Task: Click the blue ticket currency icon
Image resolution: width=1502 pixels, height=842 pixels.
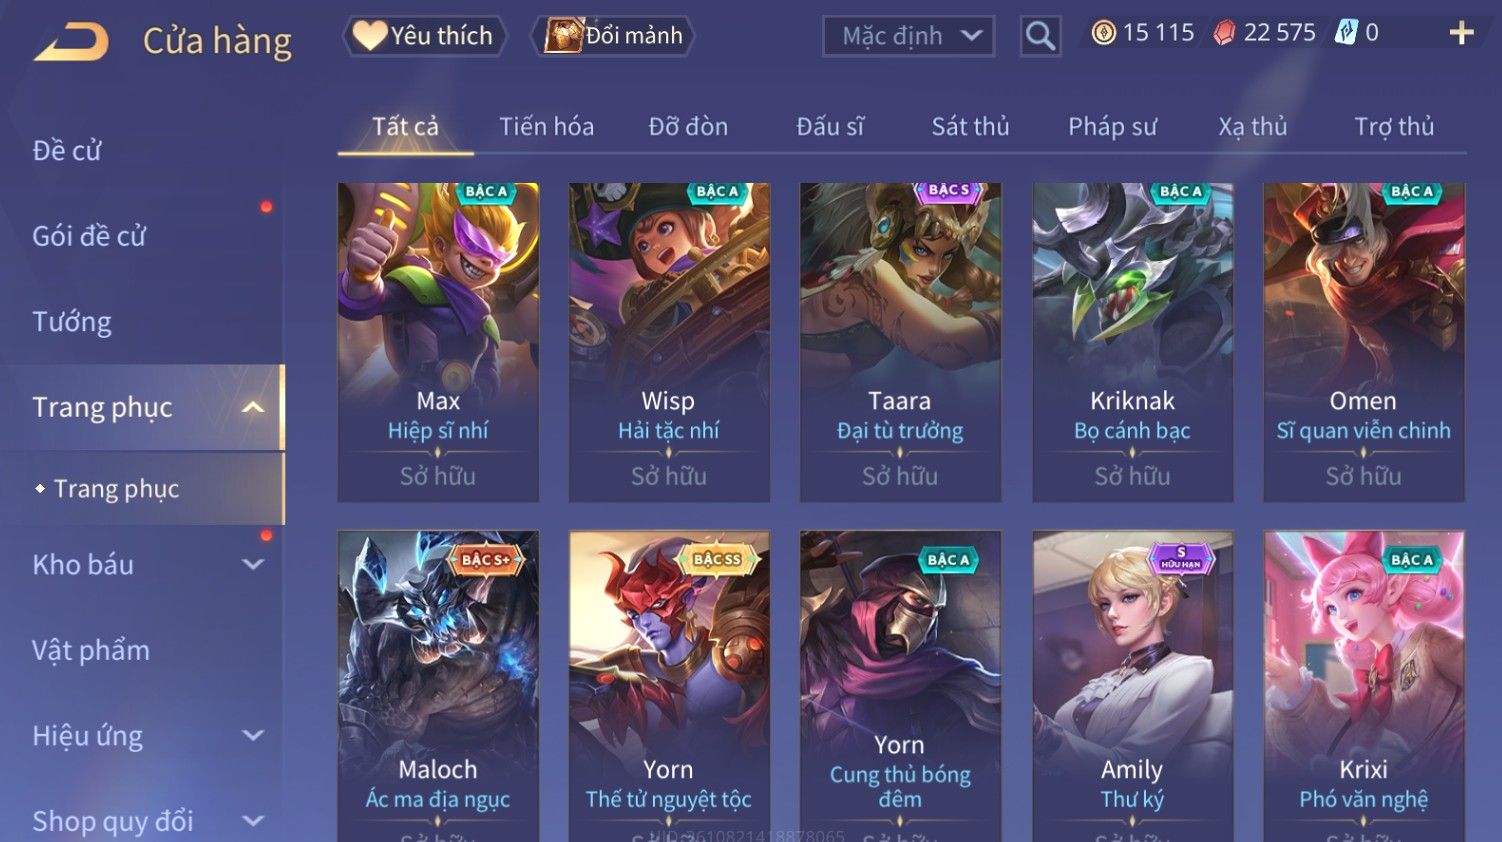Action: (1346, 33)
